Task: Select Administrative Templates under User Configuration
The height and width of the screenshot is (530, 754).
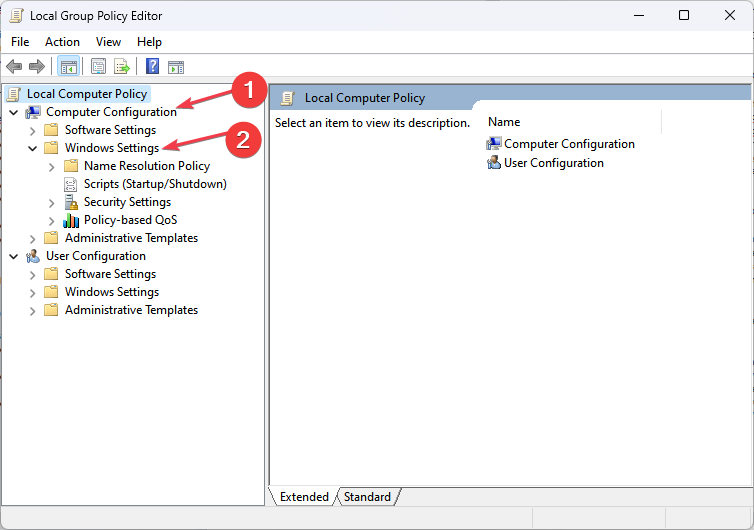Action: pos(131,310)
